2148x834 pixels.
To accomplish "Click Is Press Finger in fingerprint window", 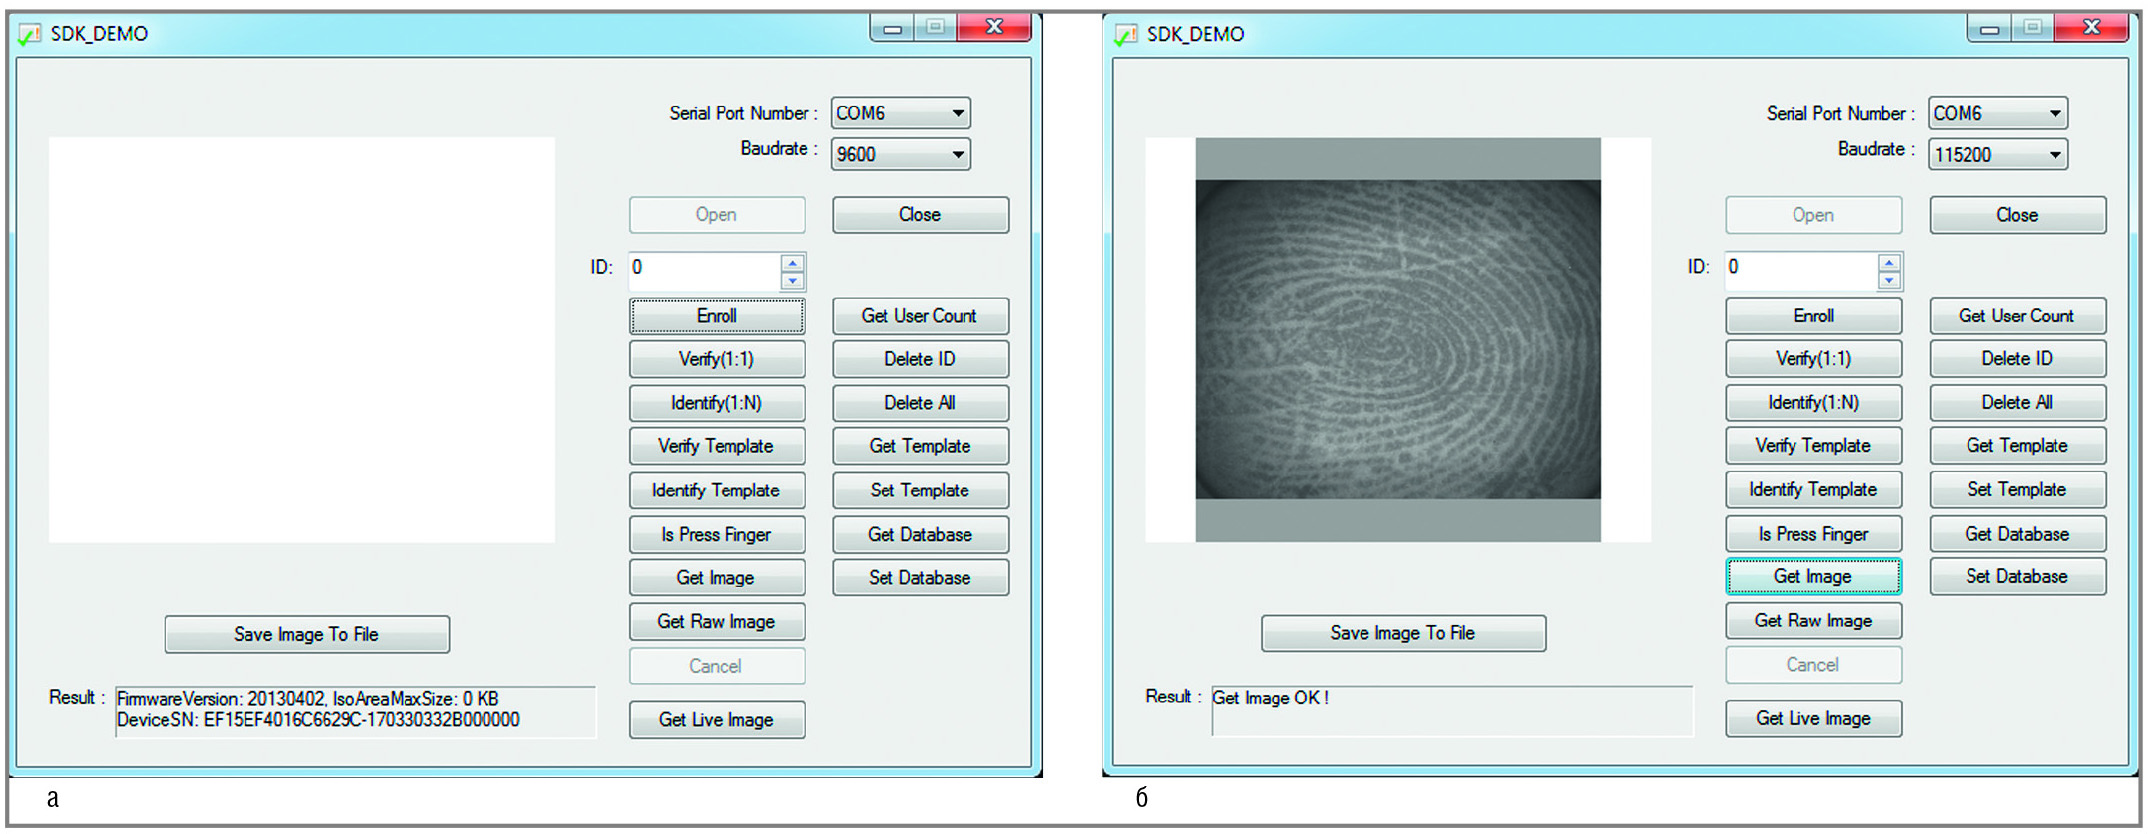I will pyautogui.click(x=1812, y=534).
